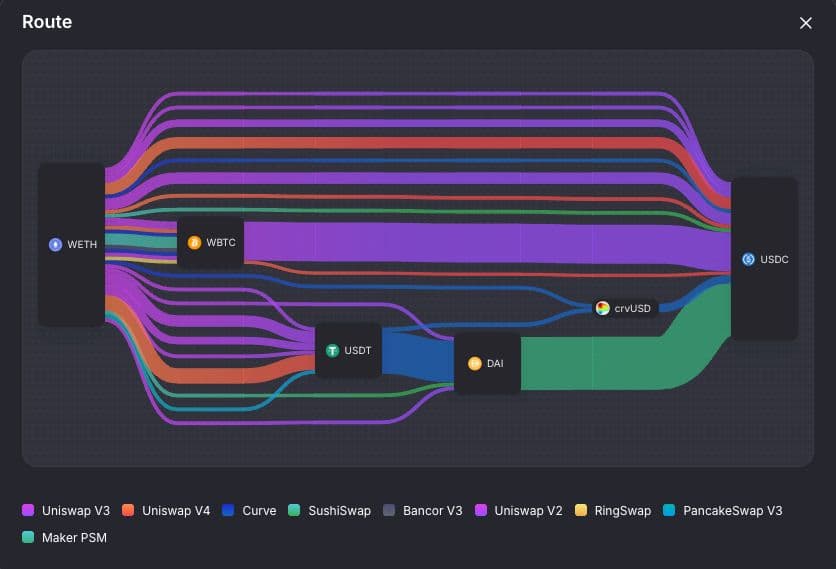The height and width of the screenshot is (569, 836).
Task: Click the Uniswap V4 orange legend swatch
Action: click(x=128, y=510)
